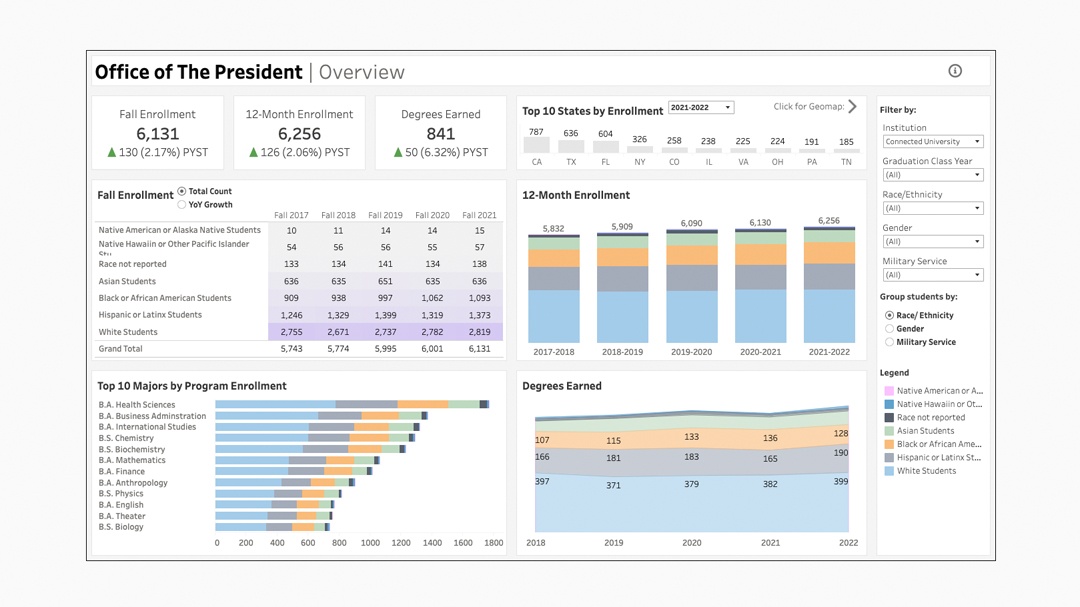The height and width of the screenshot is (607, 1080).
Task: Click the CA bar in Top 10 States
Action: tap(537, 146)
